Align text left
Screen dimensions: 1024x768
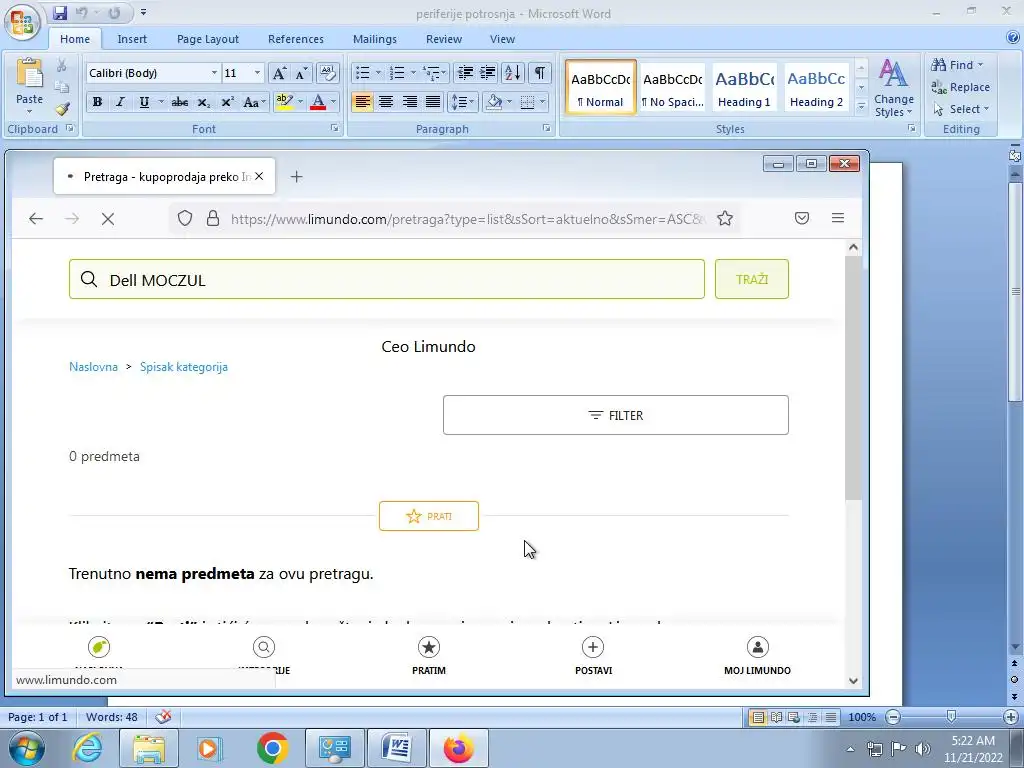362,102
